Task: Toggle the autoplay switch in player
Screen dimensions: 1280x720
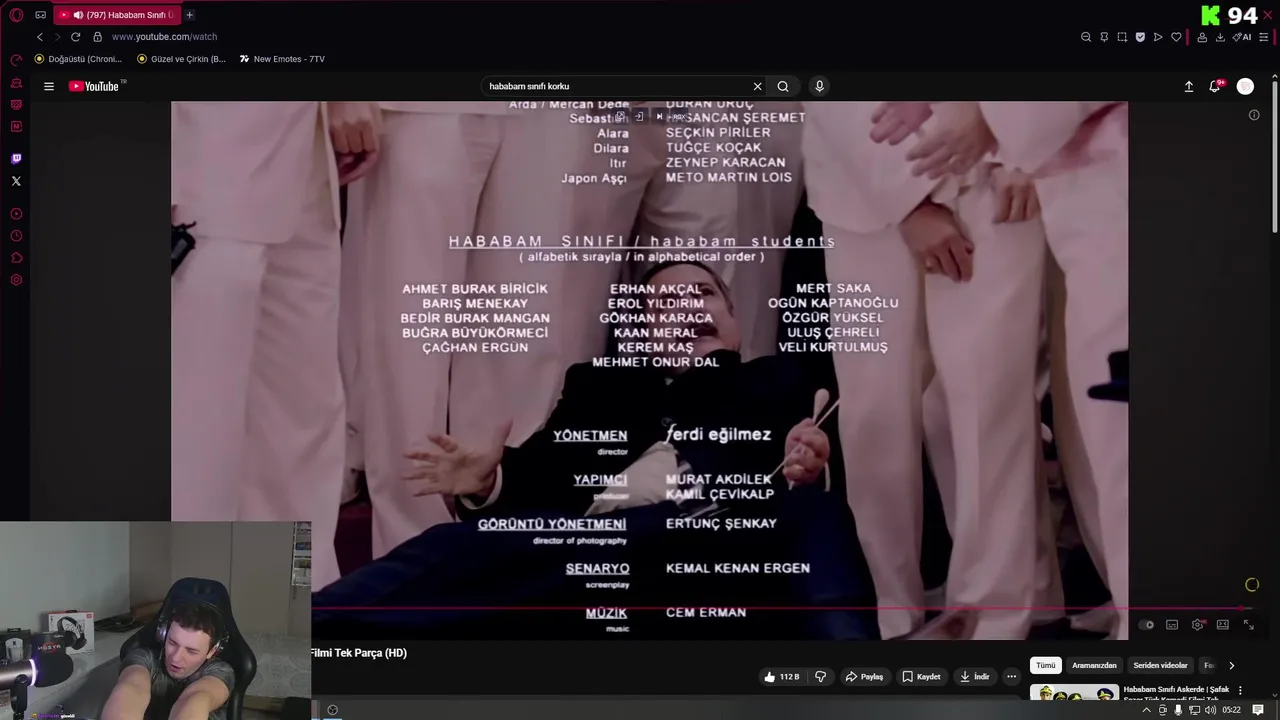Action: coord(1147,625)
